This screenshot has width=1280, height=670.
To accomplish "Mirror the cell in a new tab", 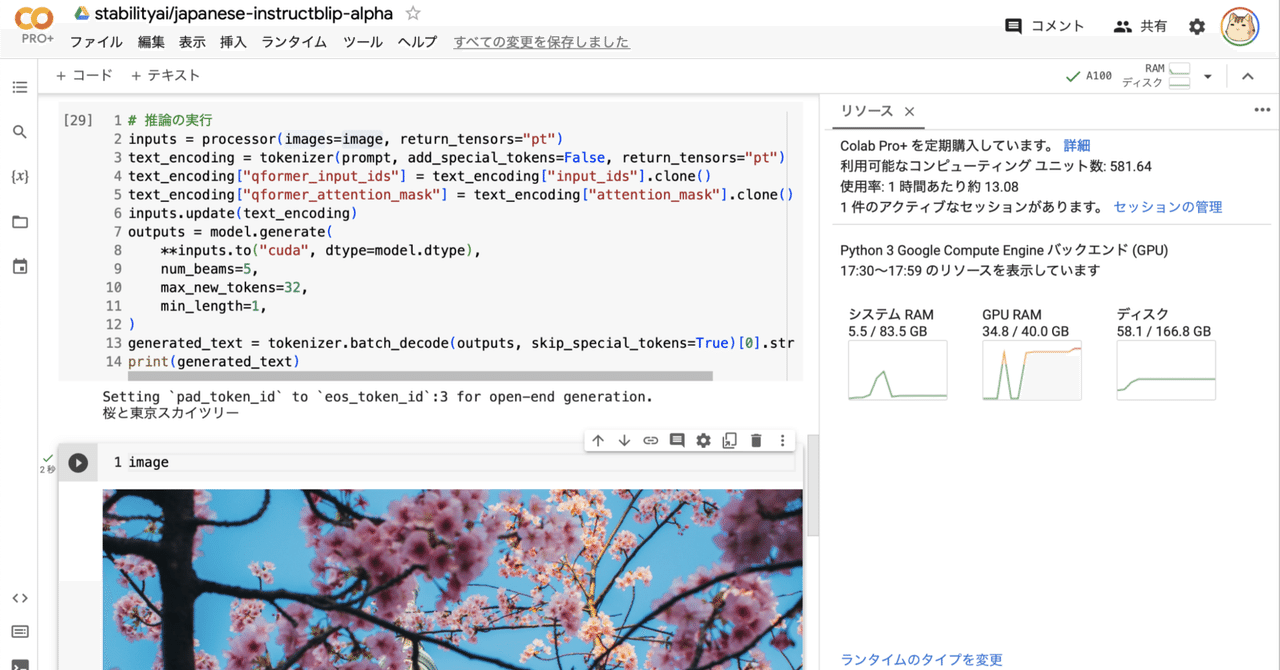I will pos(729,440).
